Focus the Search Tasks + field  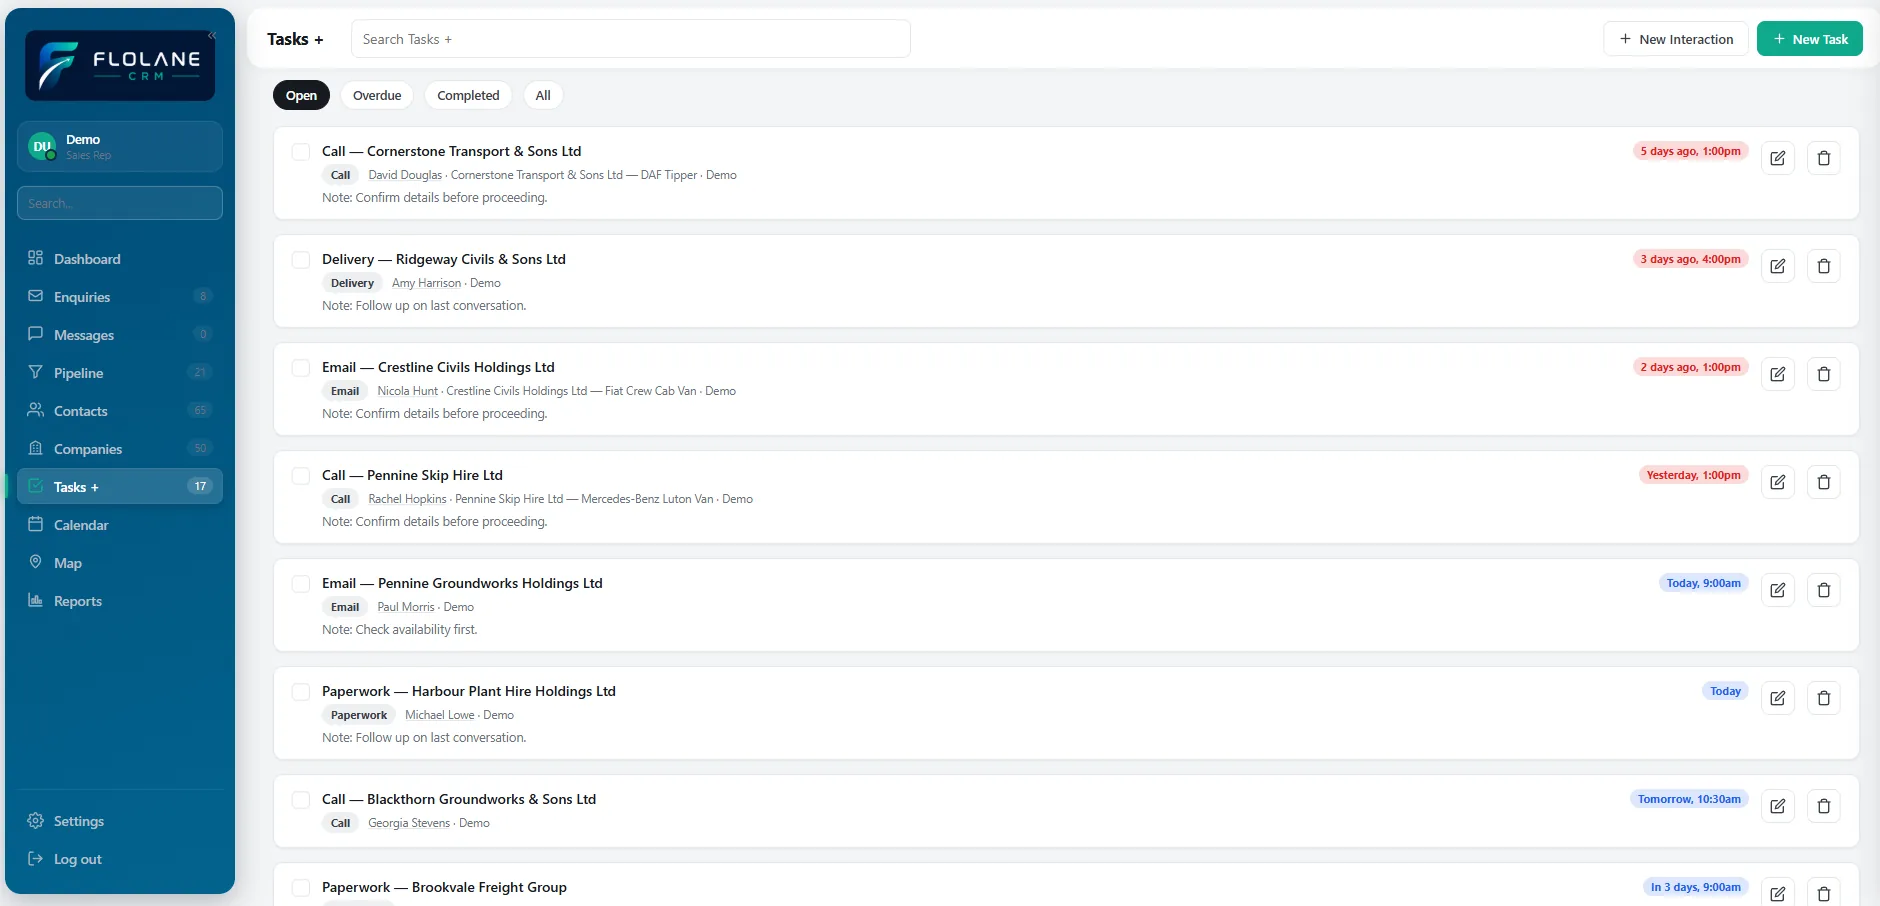631,39
